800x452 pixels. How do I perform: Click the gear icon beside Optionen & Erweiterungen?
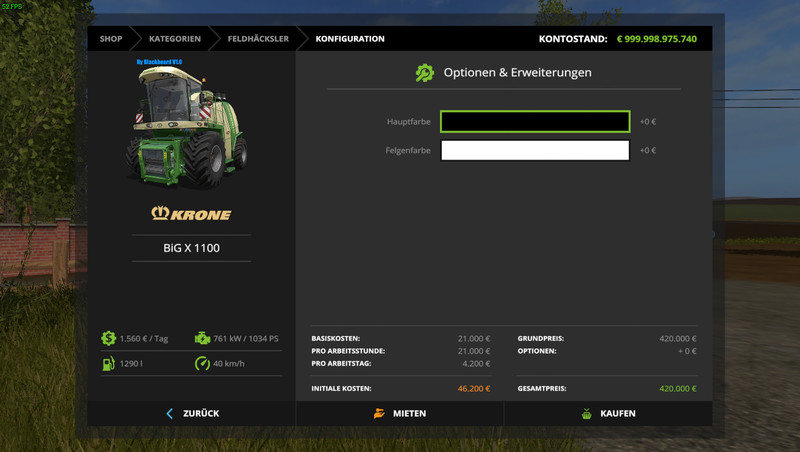(x=425, y=72)
